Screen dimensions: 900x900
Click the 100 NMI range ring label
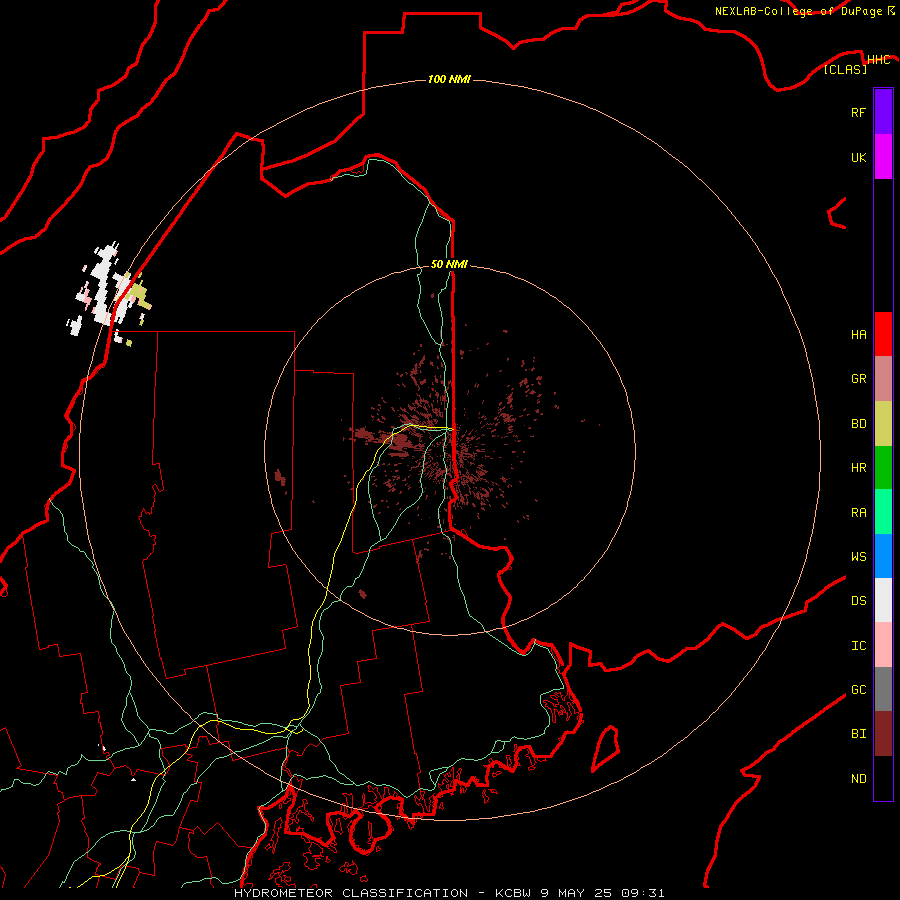click(x=449, y=79)
